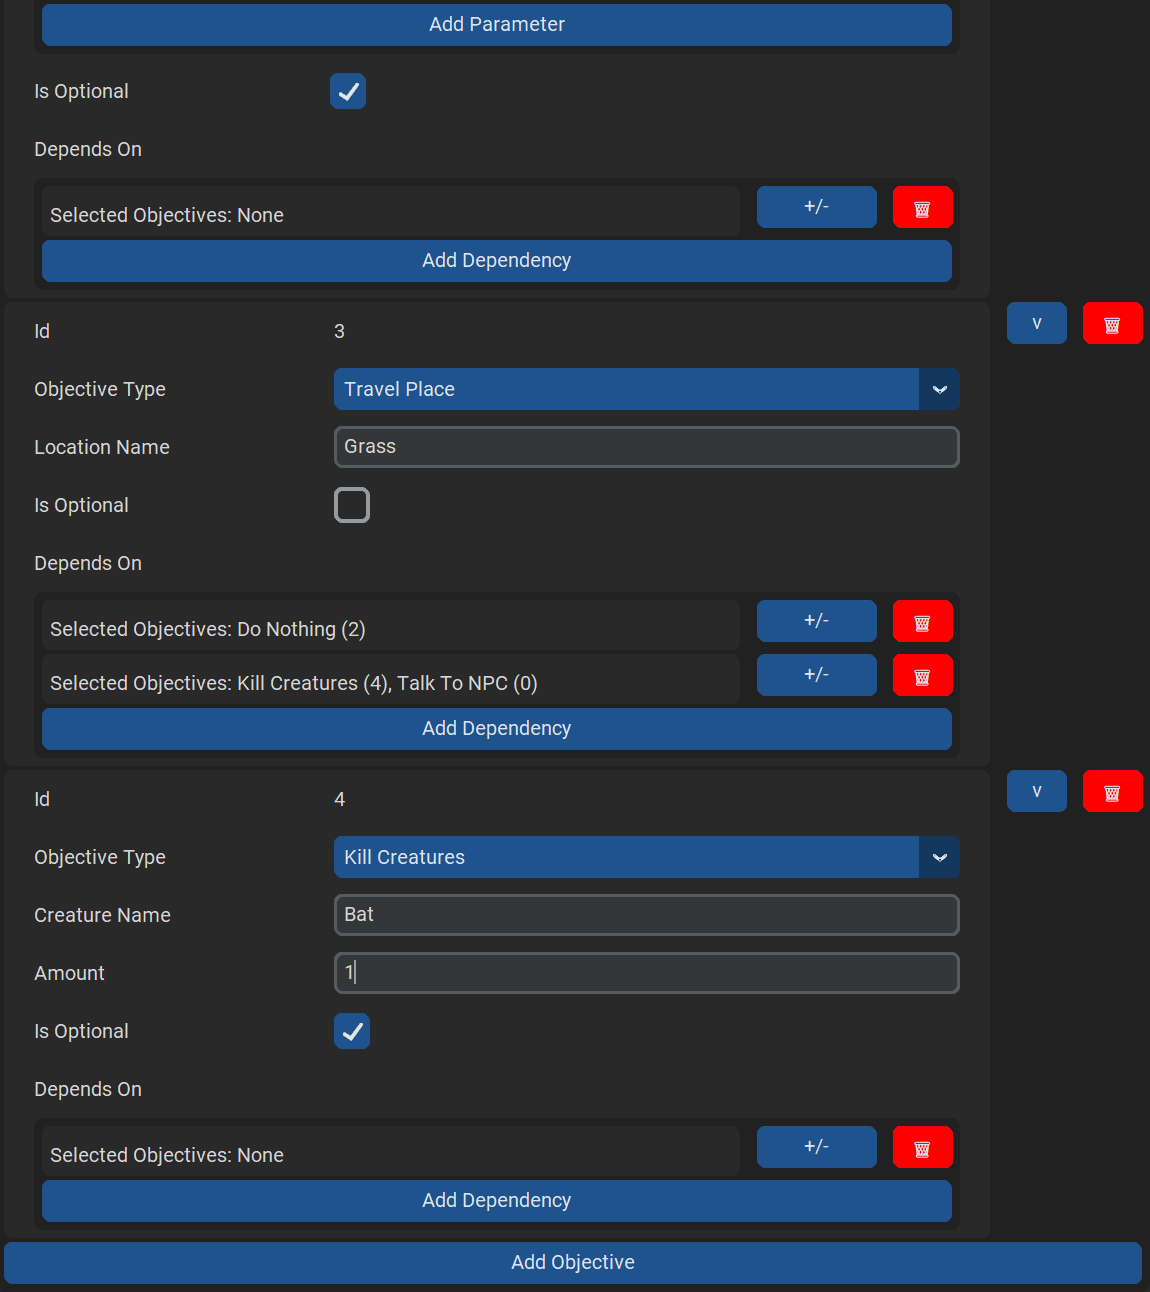Image resolution: width=1150 pixels, height=1292 pixels.
Task: Edit selection for Kill Creatures, Talk To NPC dependency
Action: [816, 675]
